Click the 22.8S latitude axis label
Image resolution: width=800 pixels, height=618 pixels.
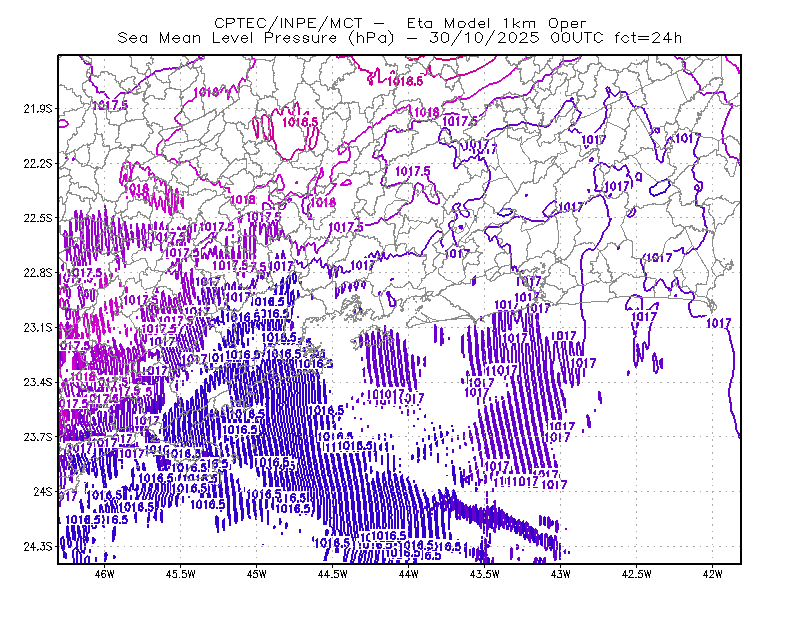pyautogui.click(x=38, y=273)
